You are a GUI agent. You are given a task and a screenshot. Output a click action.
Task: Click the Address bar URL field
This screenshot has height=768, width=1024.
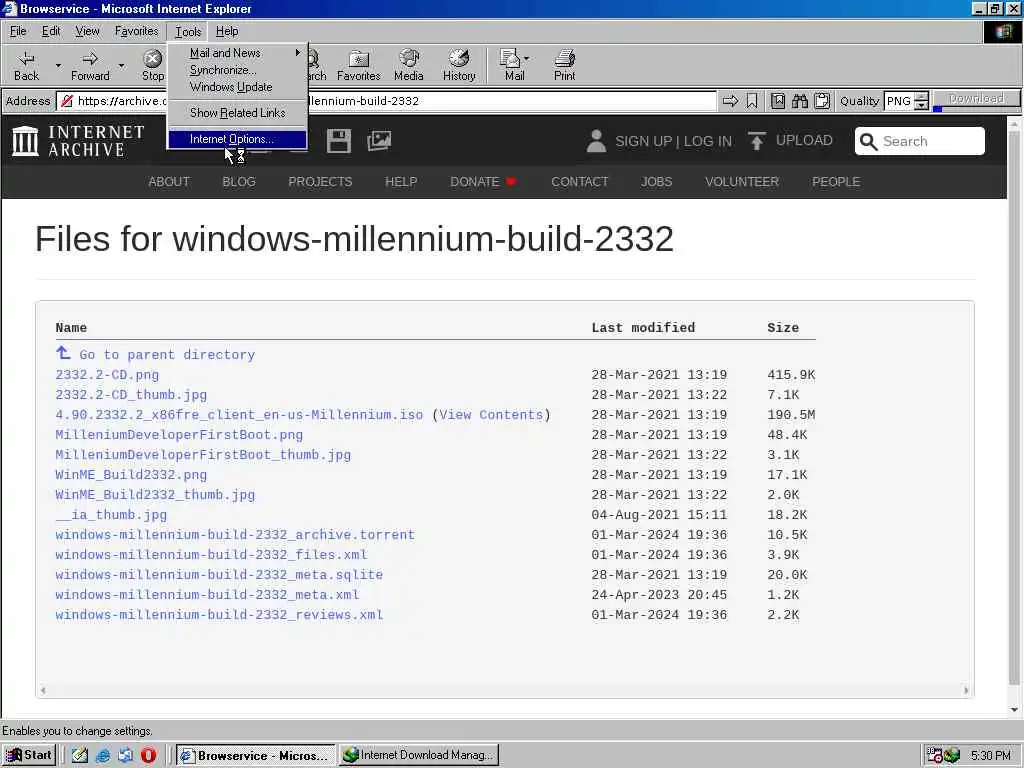(x=386, y=101)
